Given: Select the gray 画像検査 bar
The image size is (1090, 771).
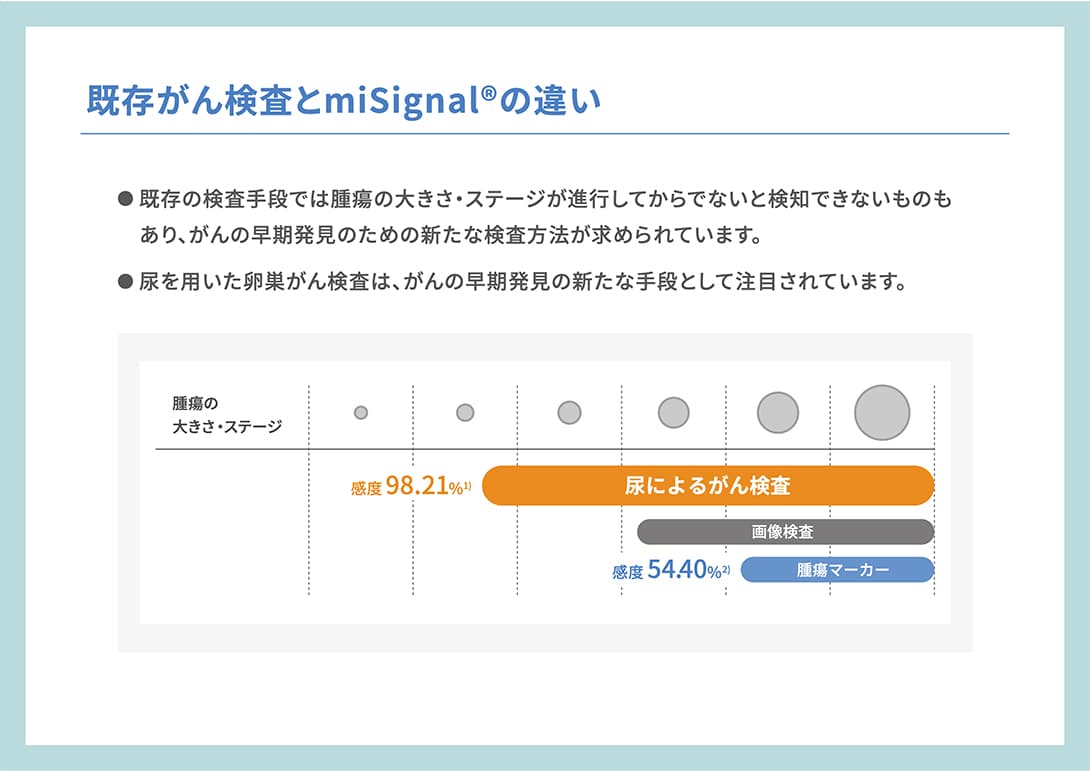Looking at the screenshot, I should click(x=785, y=532).
